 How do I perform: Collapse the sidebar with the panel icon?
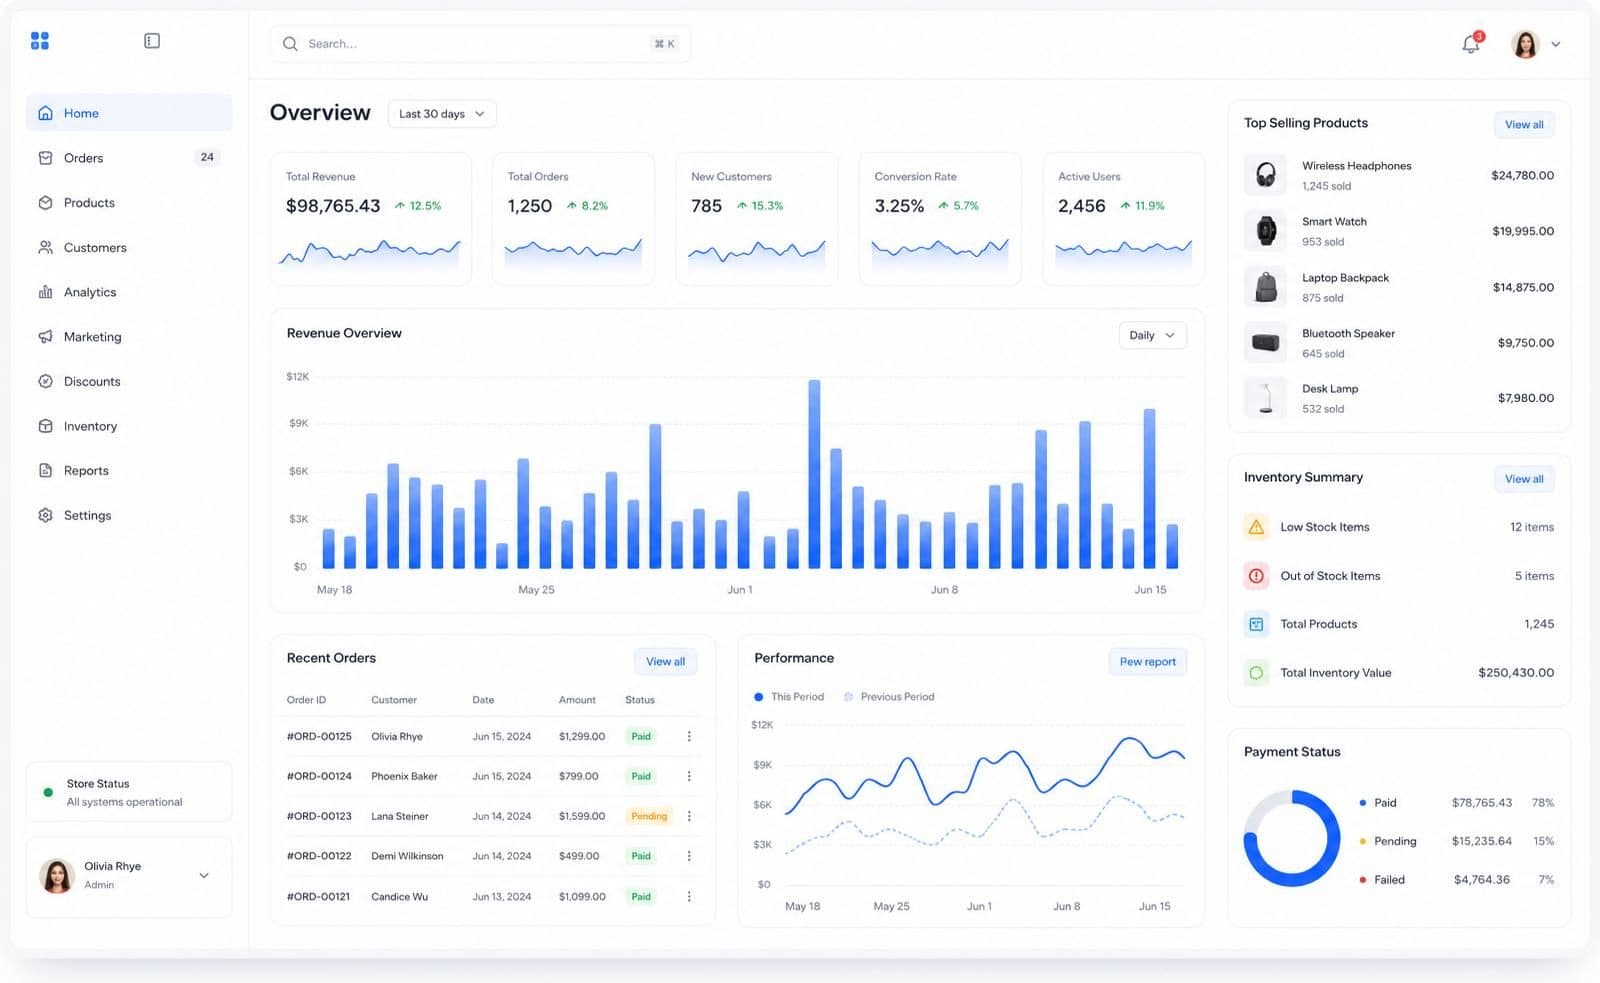pyautogui.click(x=152, y=41)
